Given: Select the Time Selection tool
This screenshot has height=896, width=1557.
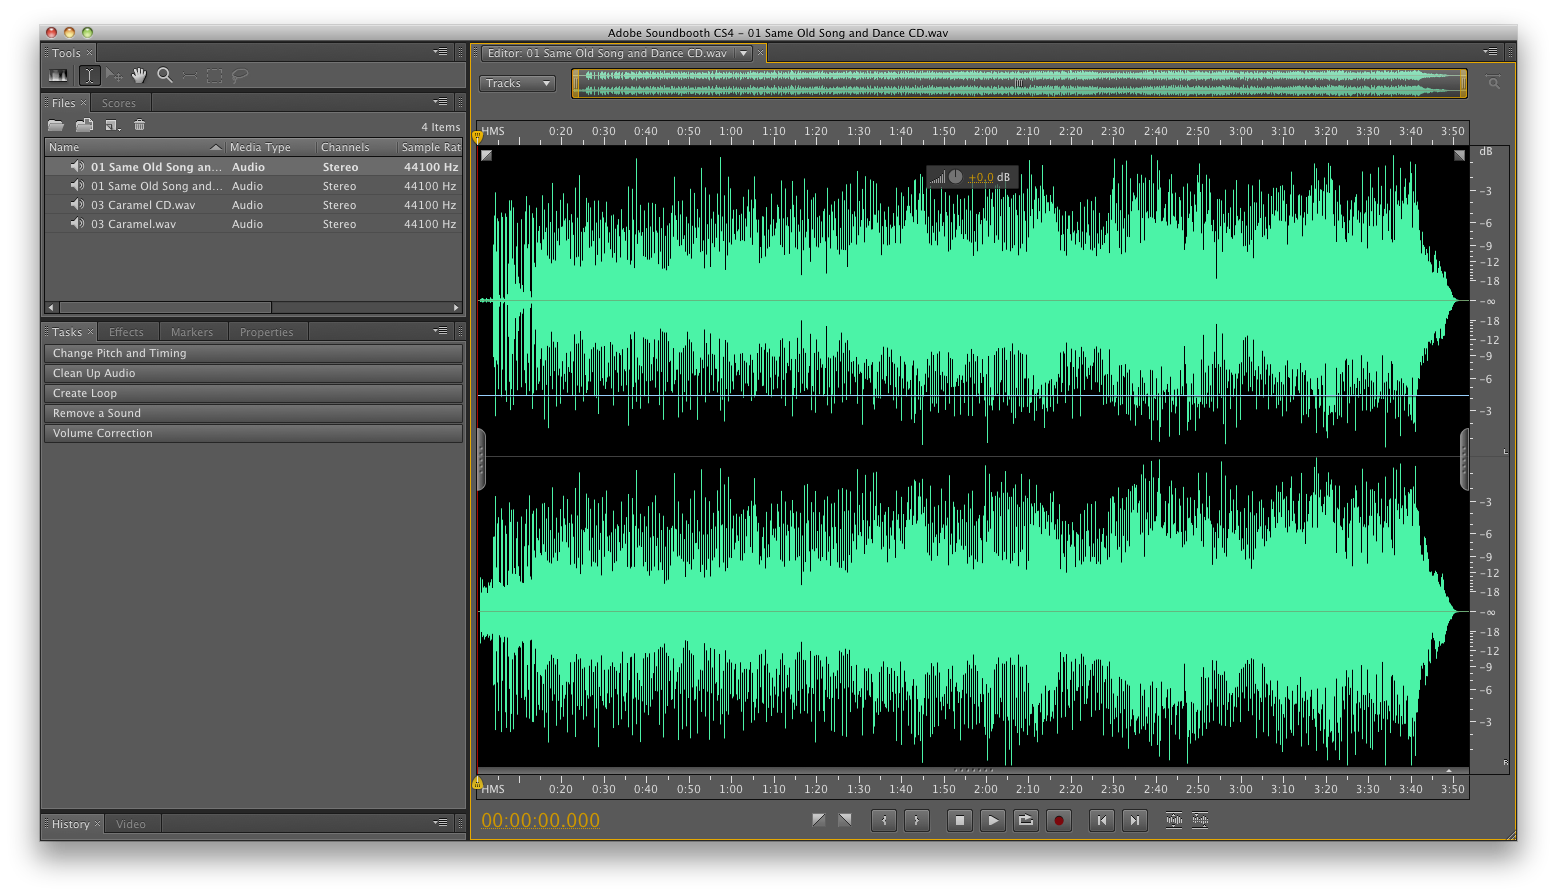Looking at the screenshot, I should click(x=90, y=75).
